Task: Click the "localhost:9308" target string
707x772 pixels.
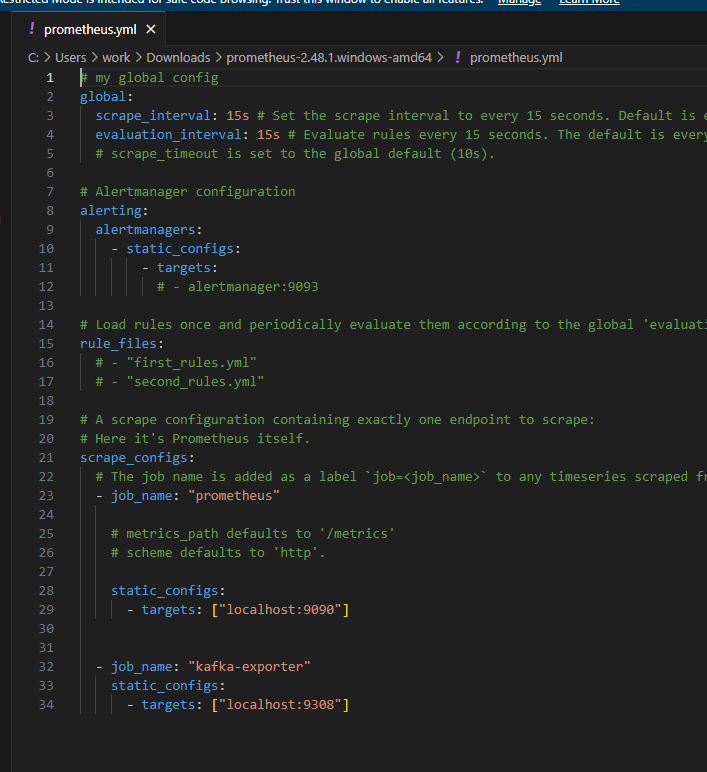Action: point(280,705)
